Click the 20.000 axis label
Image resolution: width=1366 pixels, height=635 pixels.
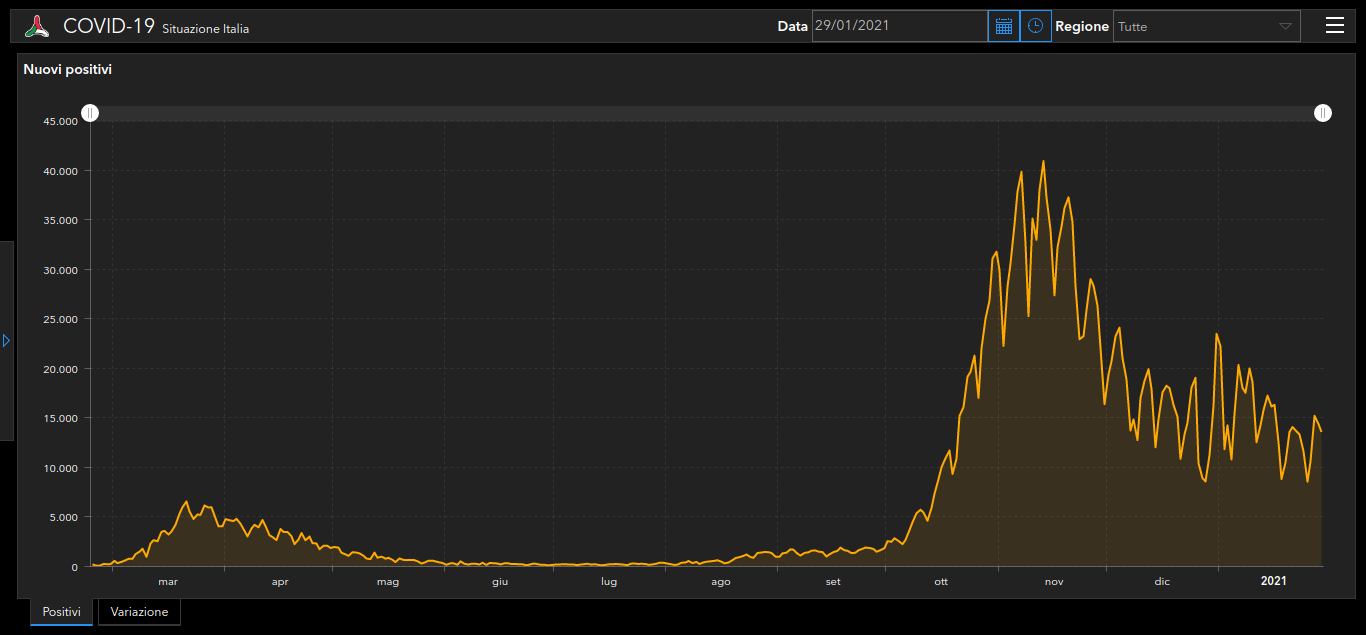[x=60, y=369]
